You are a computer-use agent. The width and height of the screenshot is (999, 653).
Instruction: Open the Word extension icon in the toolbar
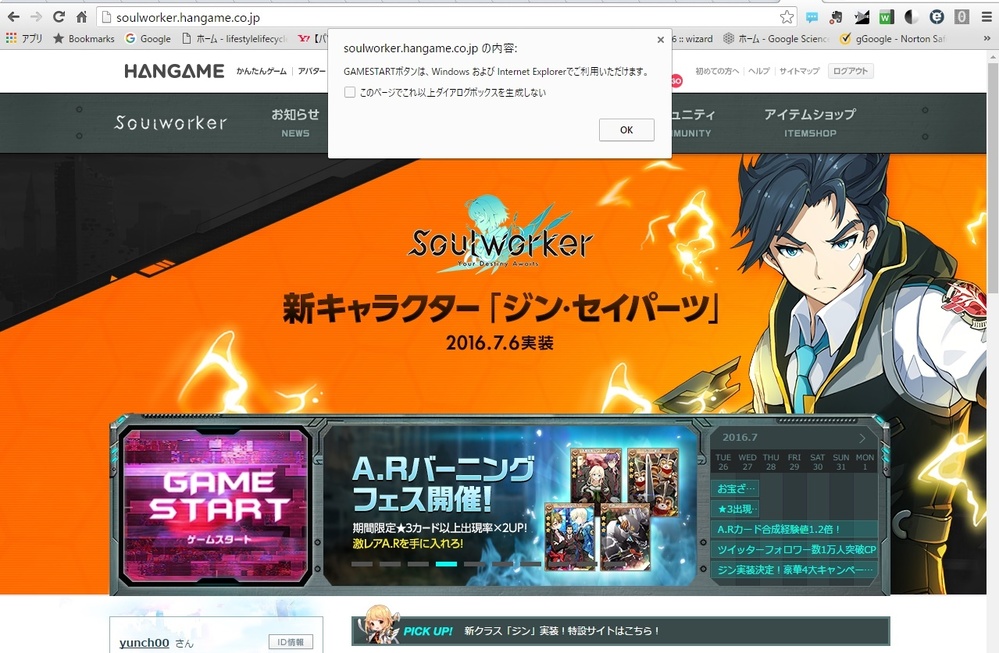(887, 17)
